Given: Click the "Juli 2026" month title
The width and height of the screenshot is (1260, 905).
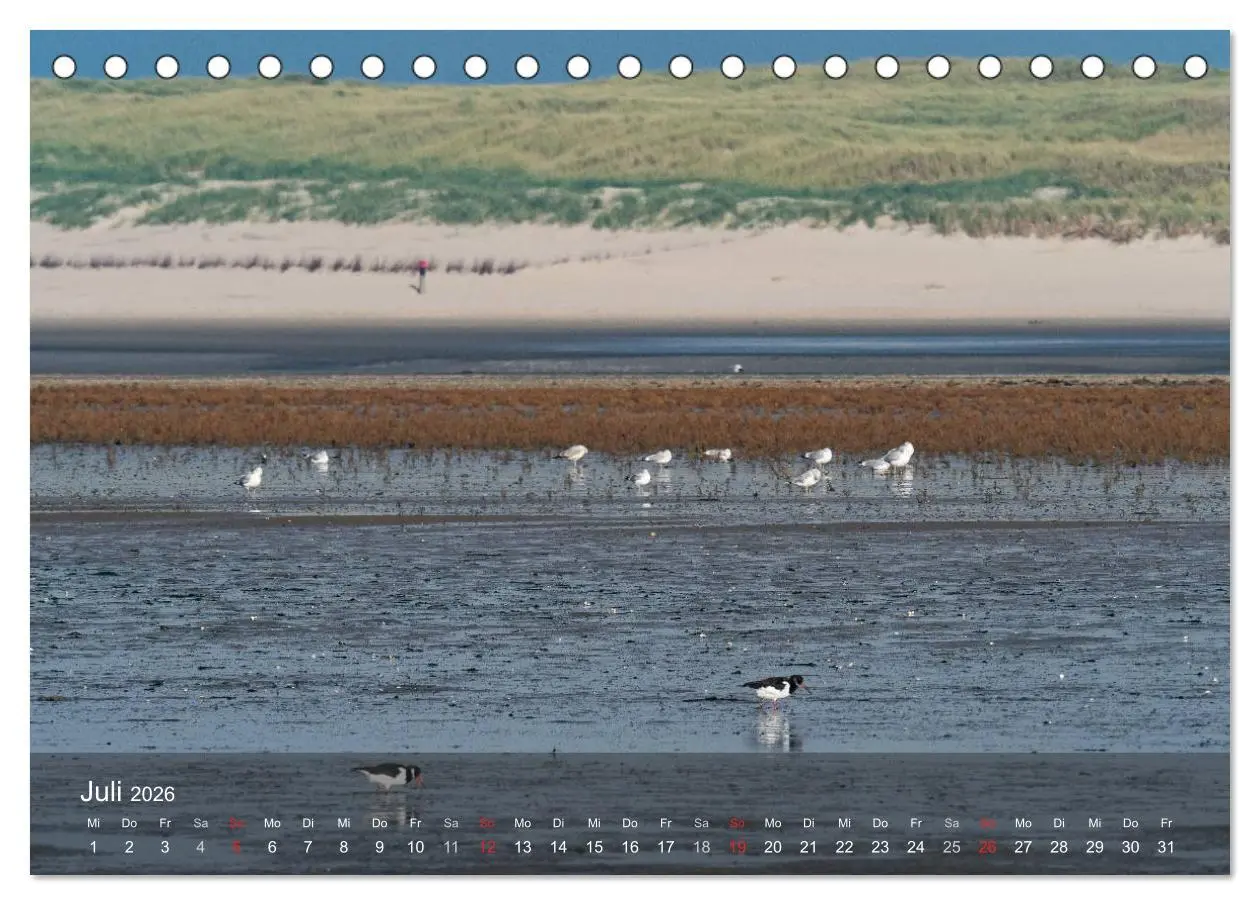Looking at the screenshot, I should (127, 792).
